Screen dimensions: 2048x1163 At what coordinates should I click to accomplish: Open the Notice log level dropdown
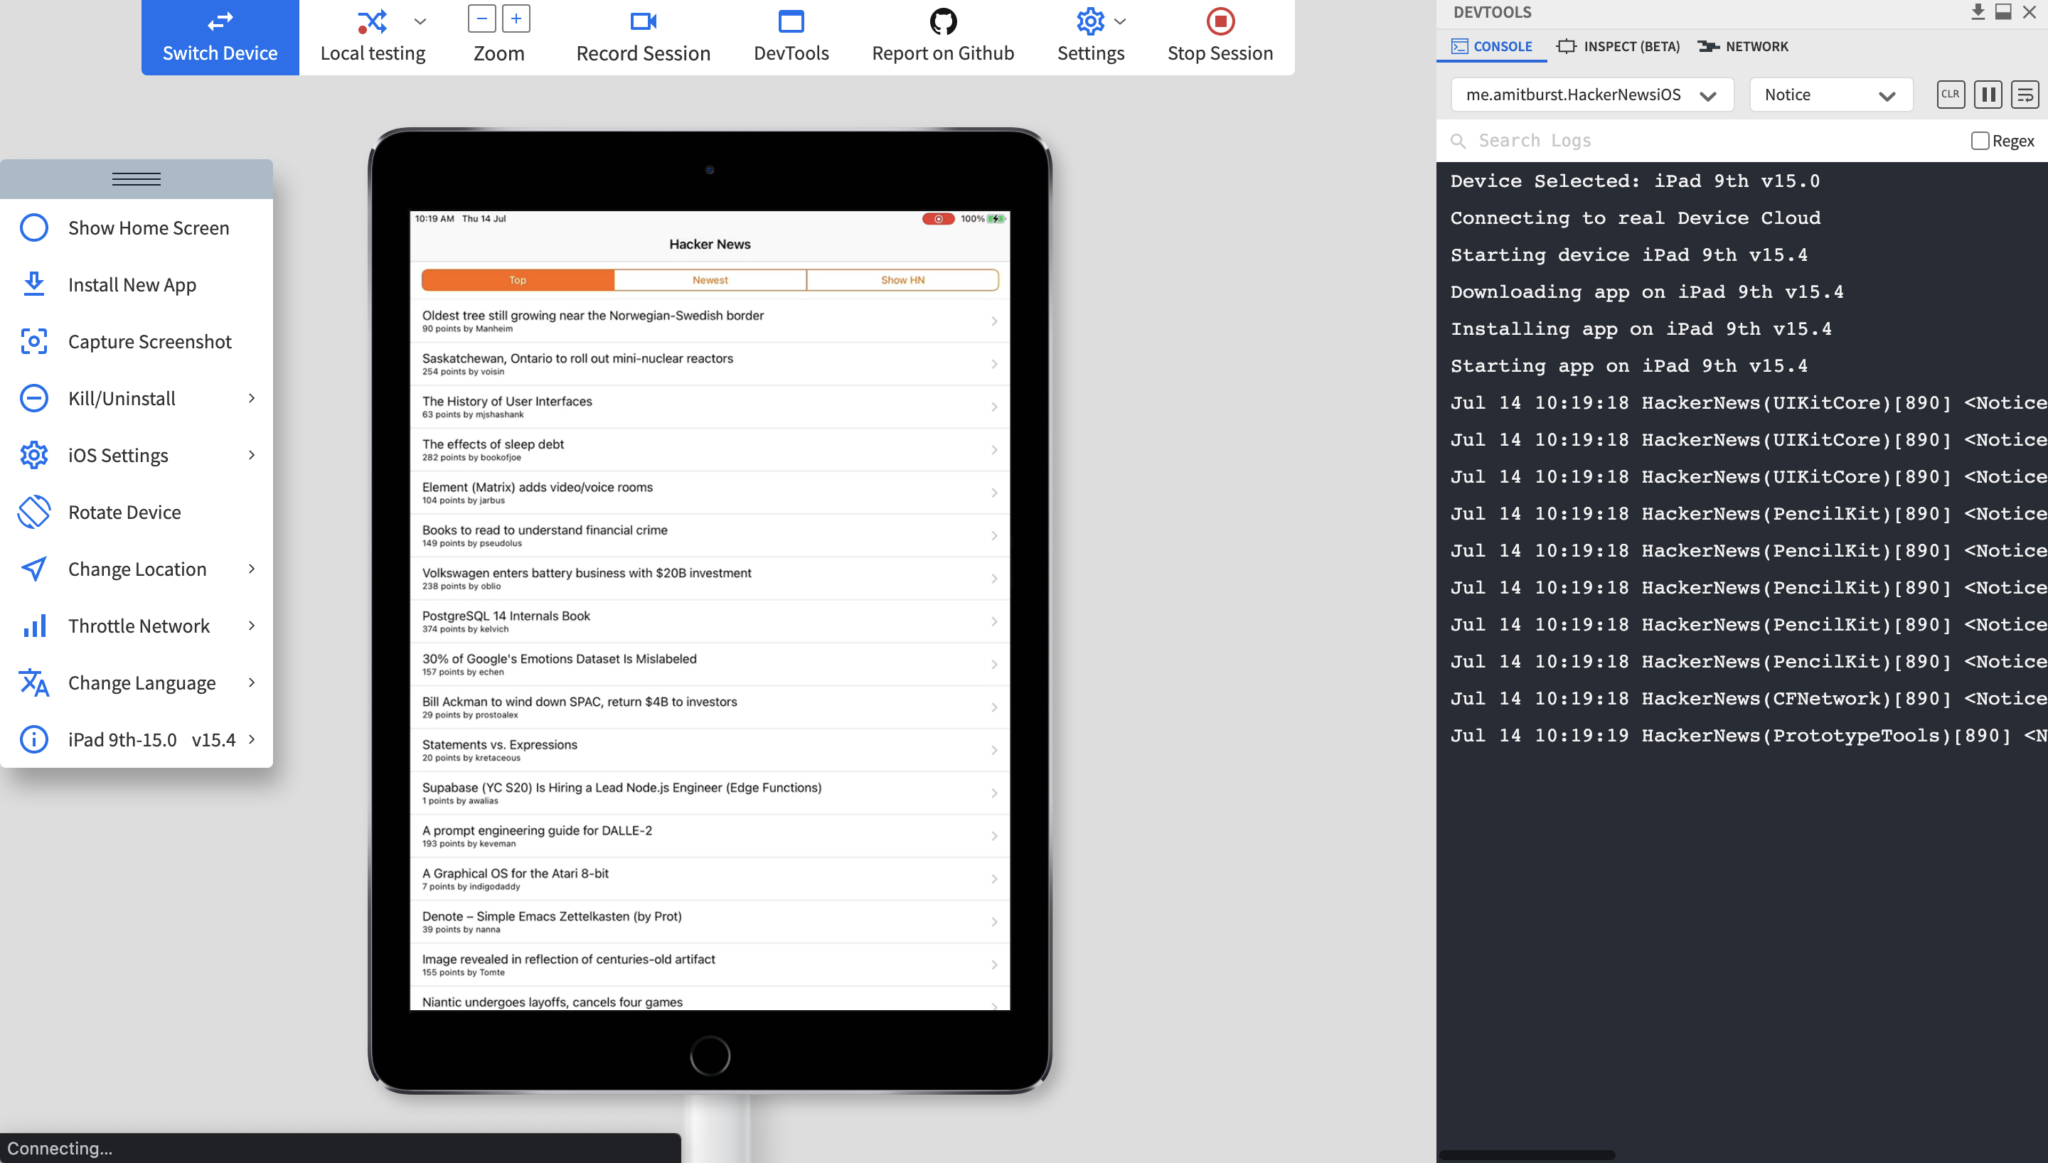click(x=1830, y=94)
